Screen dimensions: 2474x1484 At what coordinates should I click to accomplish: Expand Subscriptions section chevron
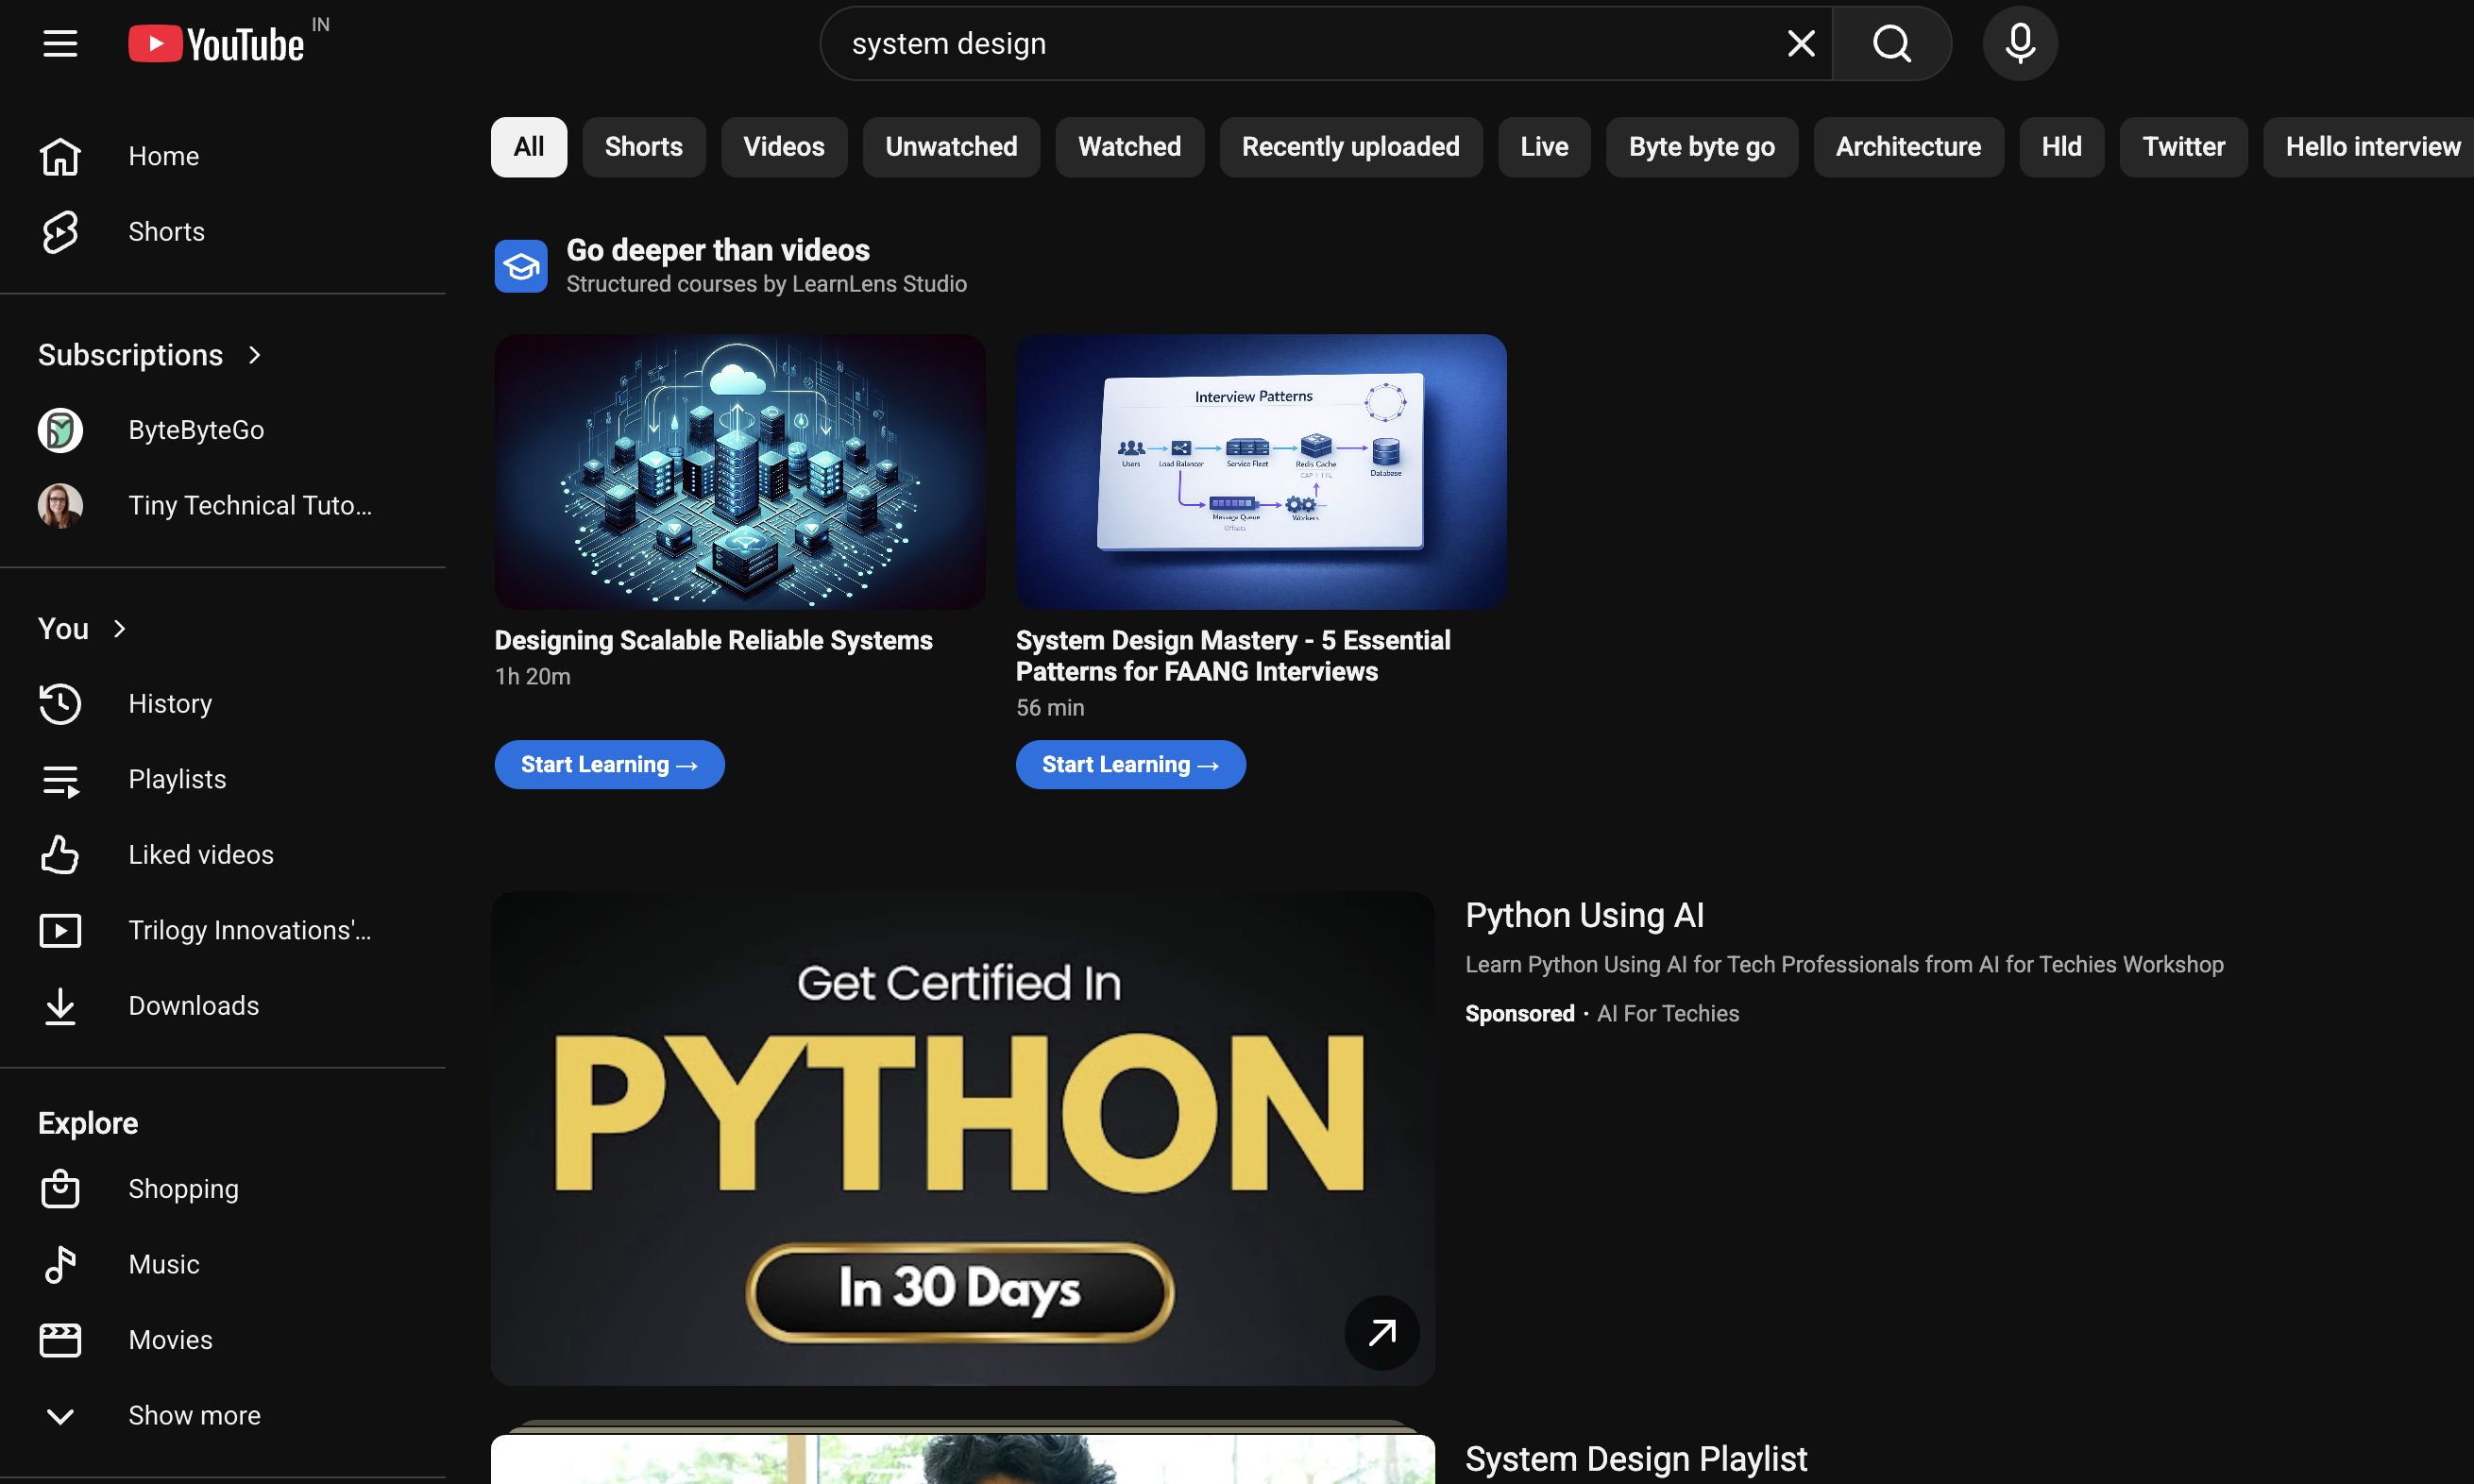point(255,355)
